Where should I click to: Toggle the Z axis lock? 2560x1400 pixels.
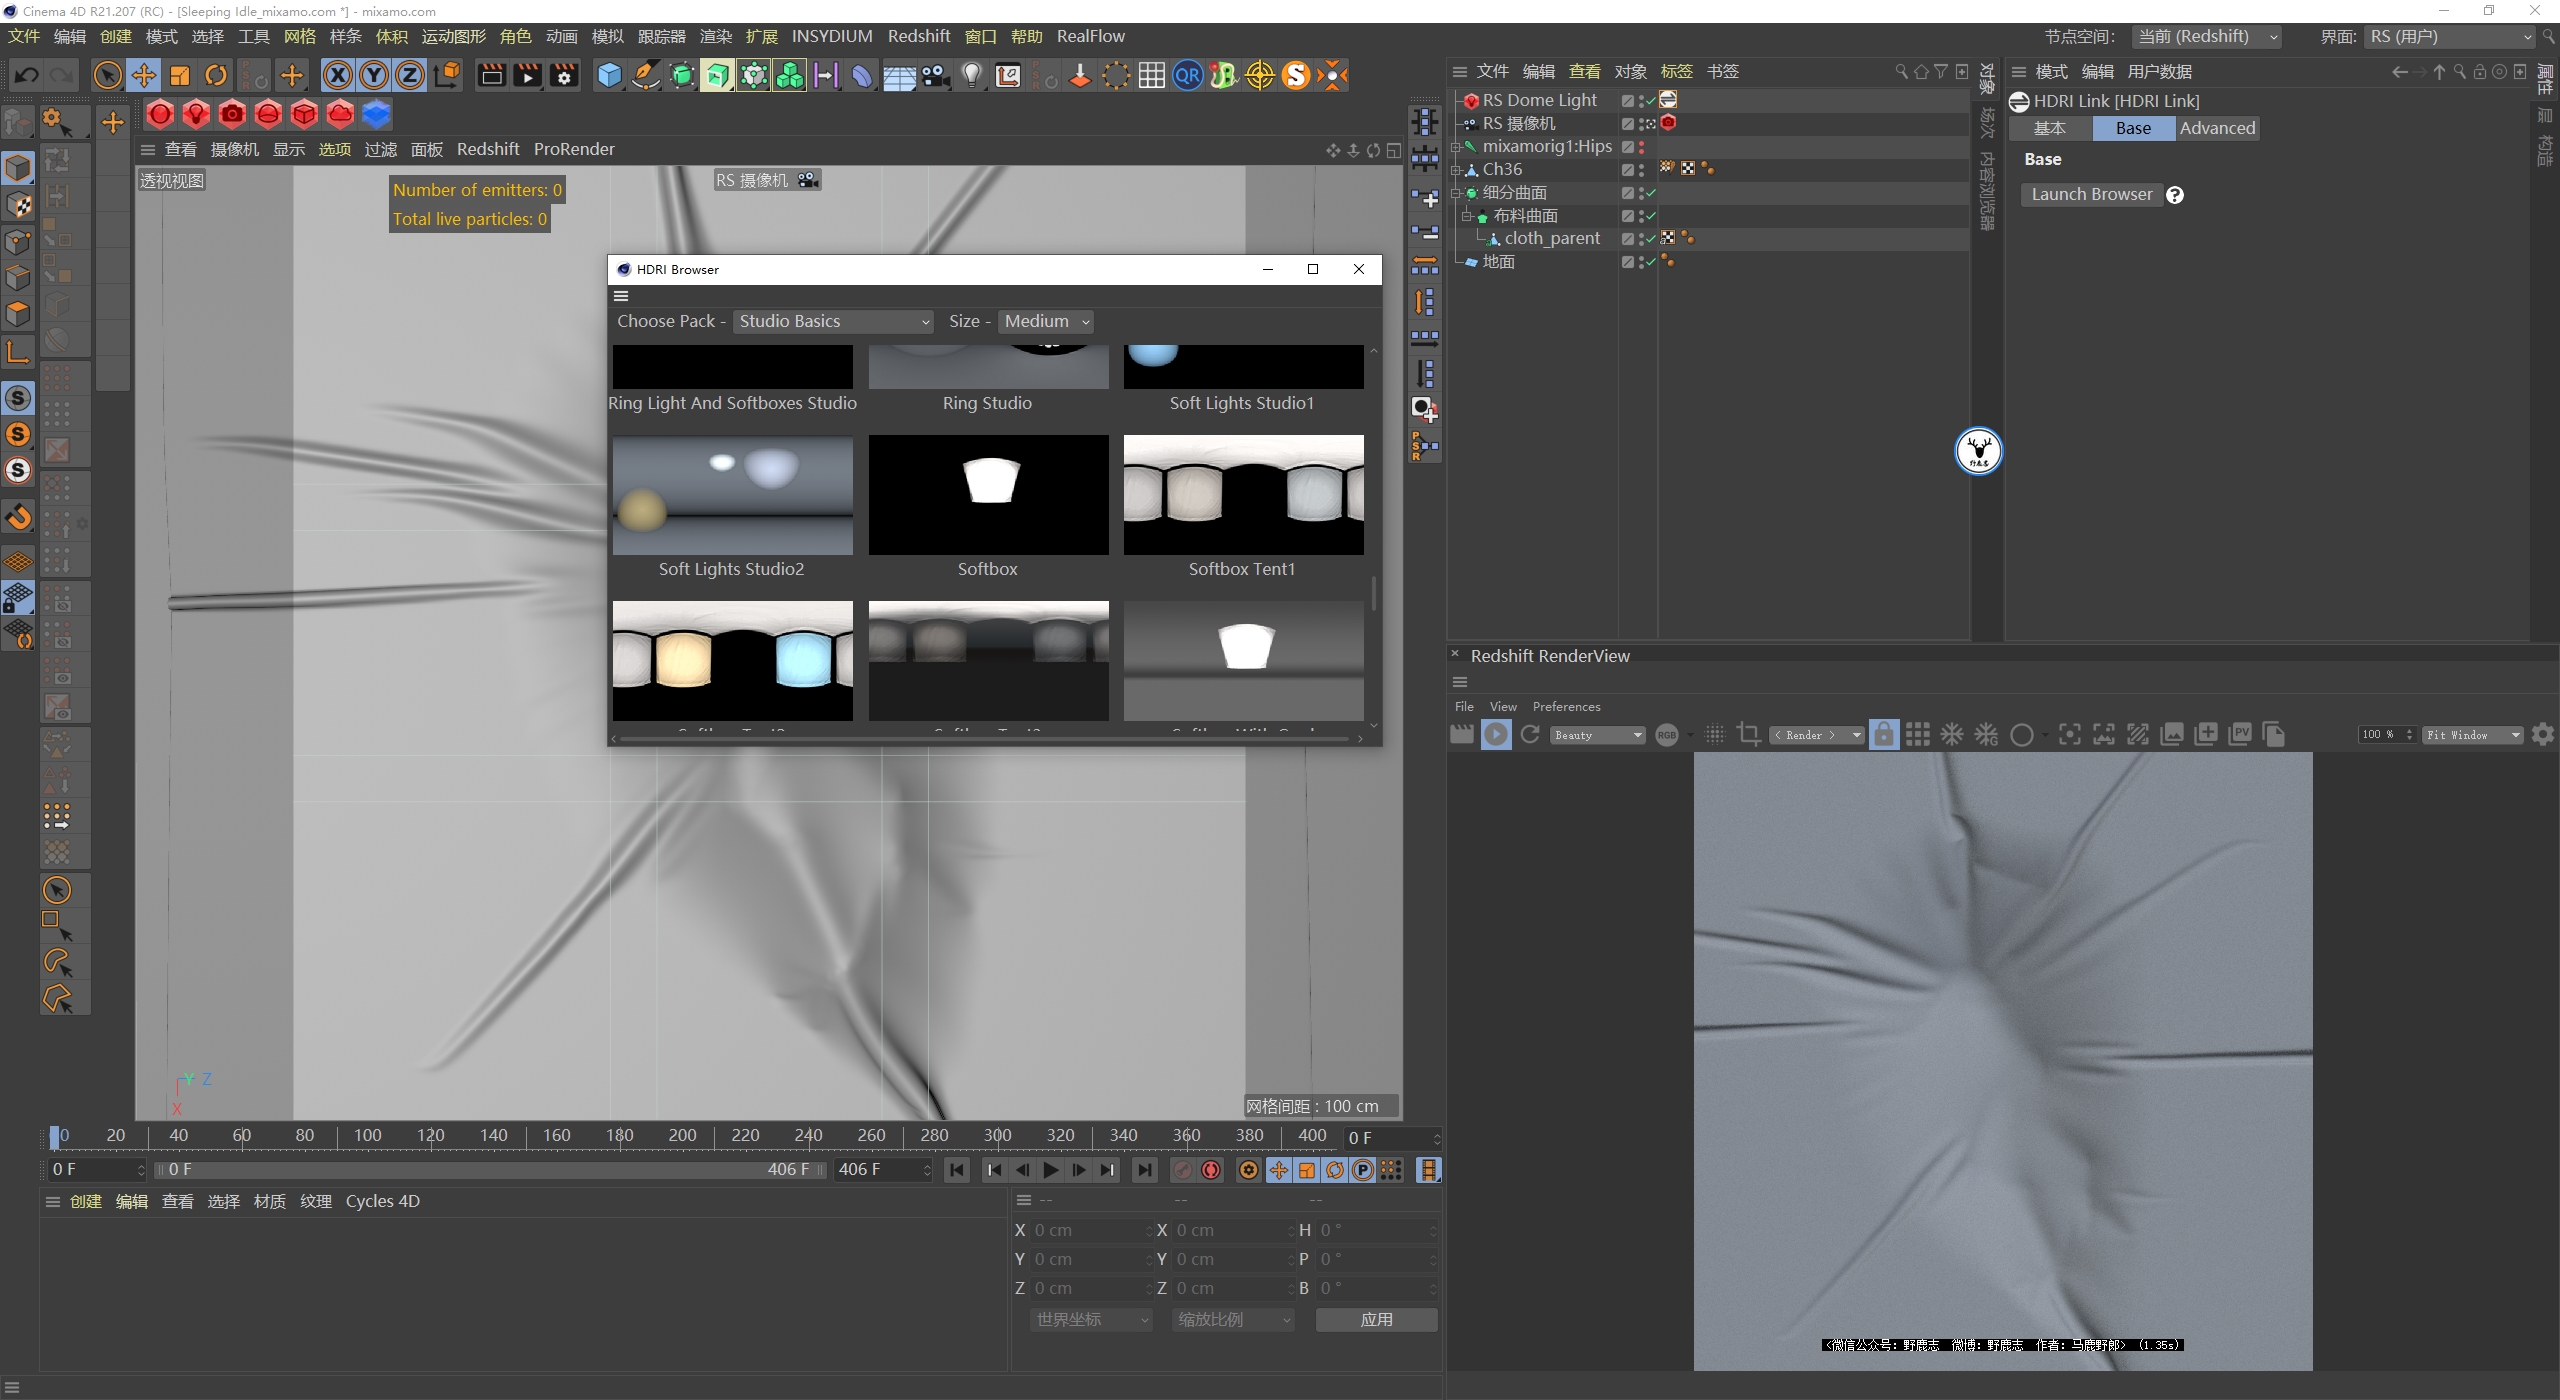(410, 75)
